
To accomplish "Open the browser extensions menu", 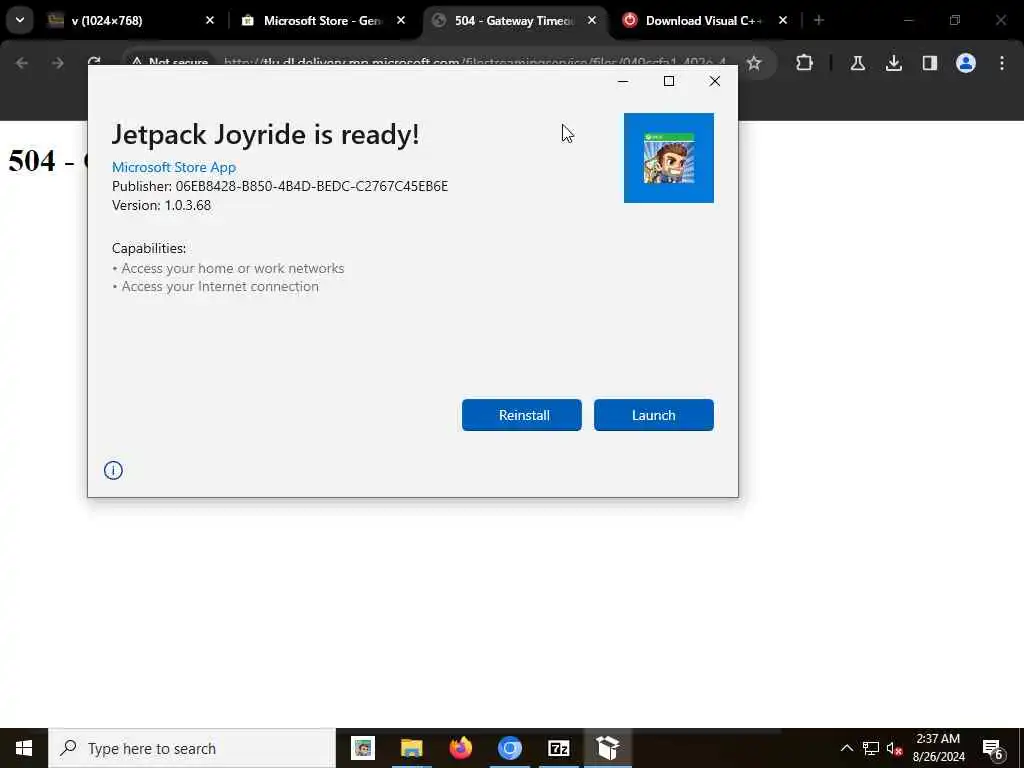I will tap(805, 63).
